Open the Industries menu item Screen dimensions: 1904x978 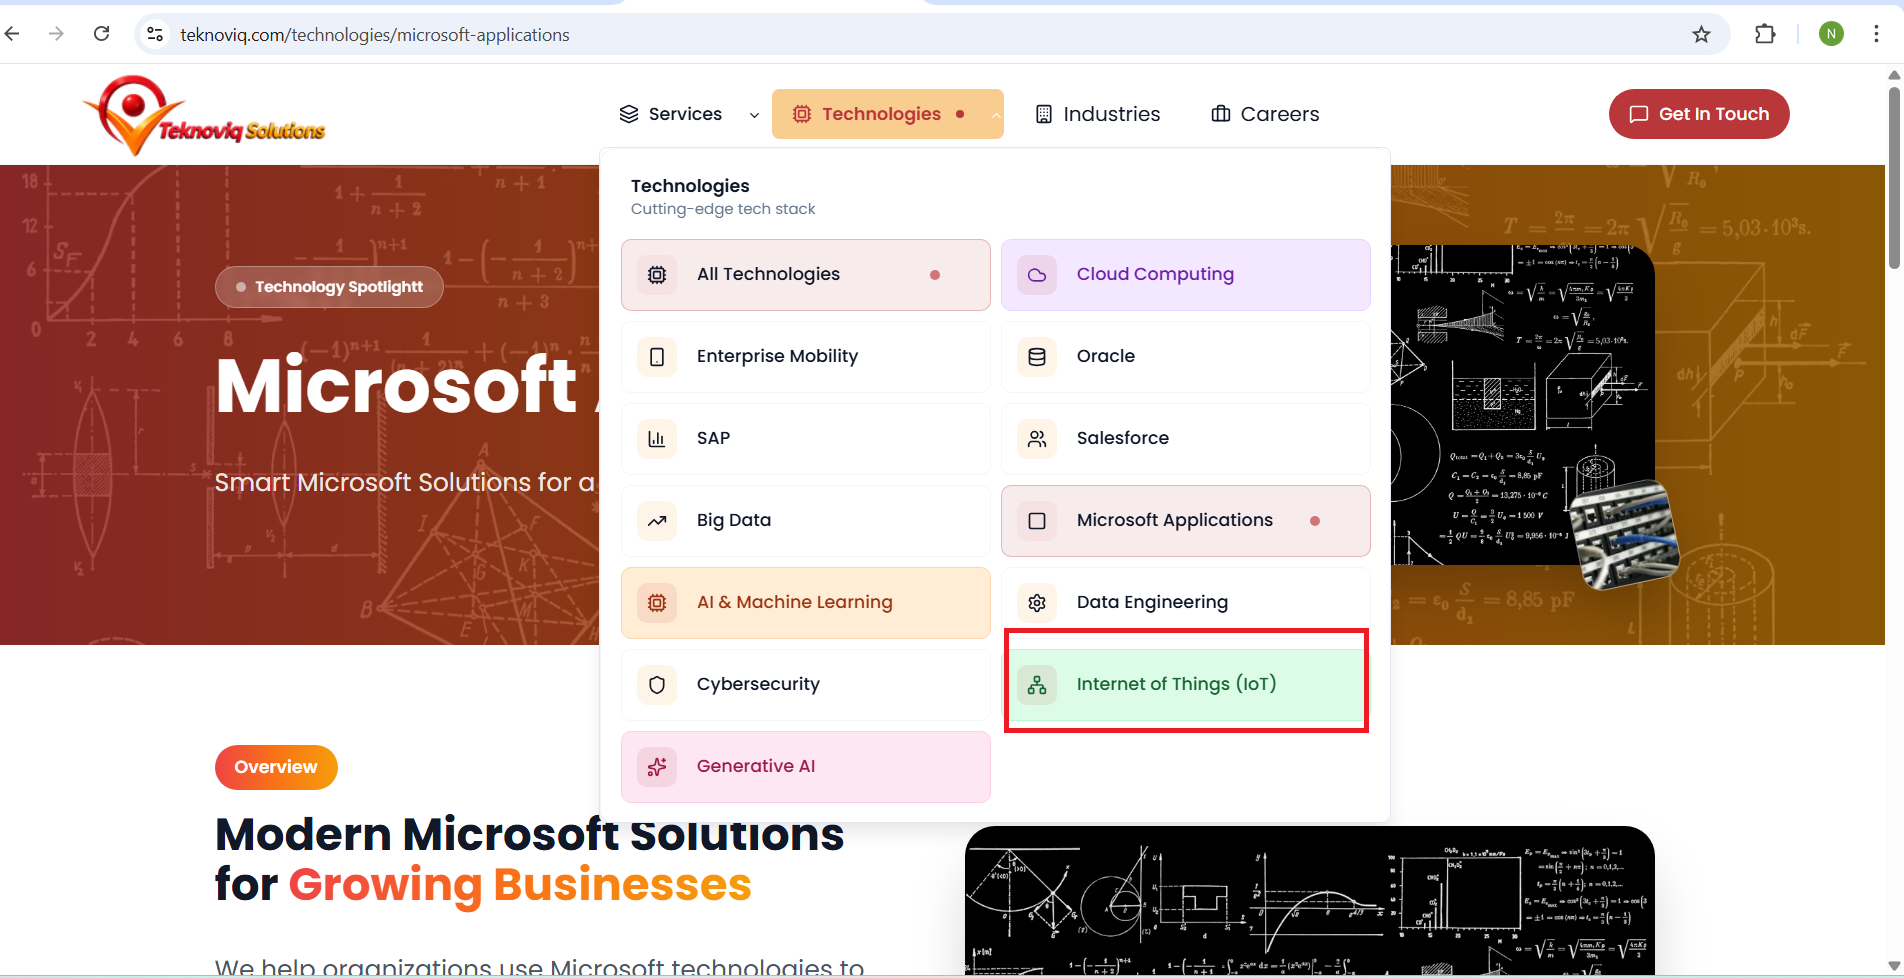click(x=1098, y=114)
